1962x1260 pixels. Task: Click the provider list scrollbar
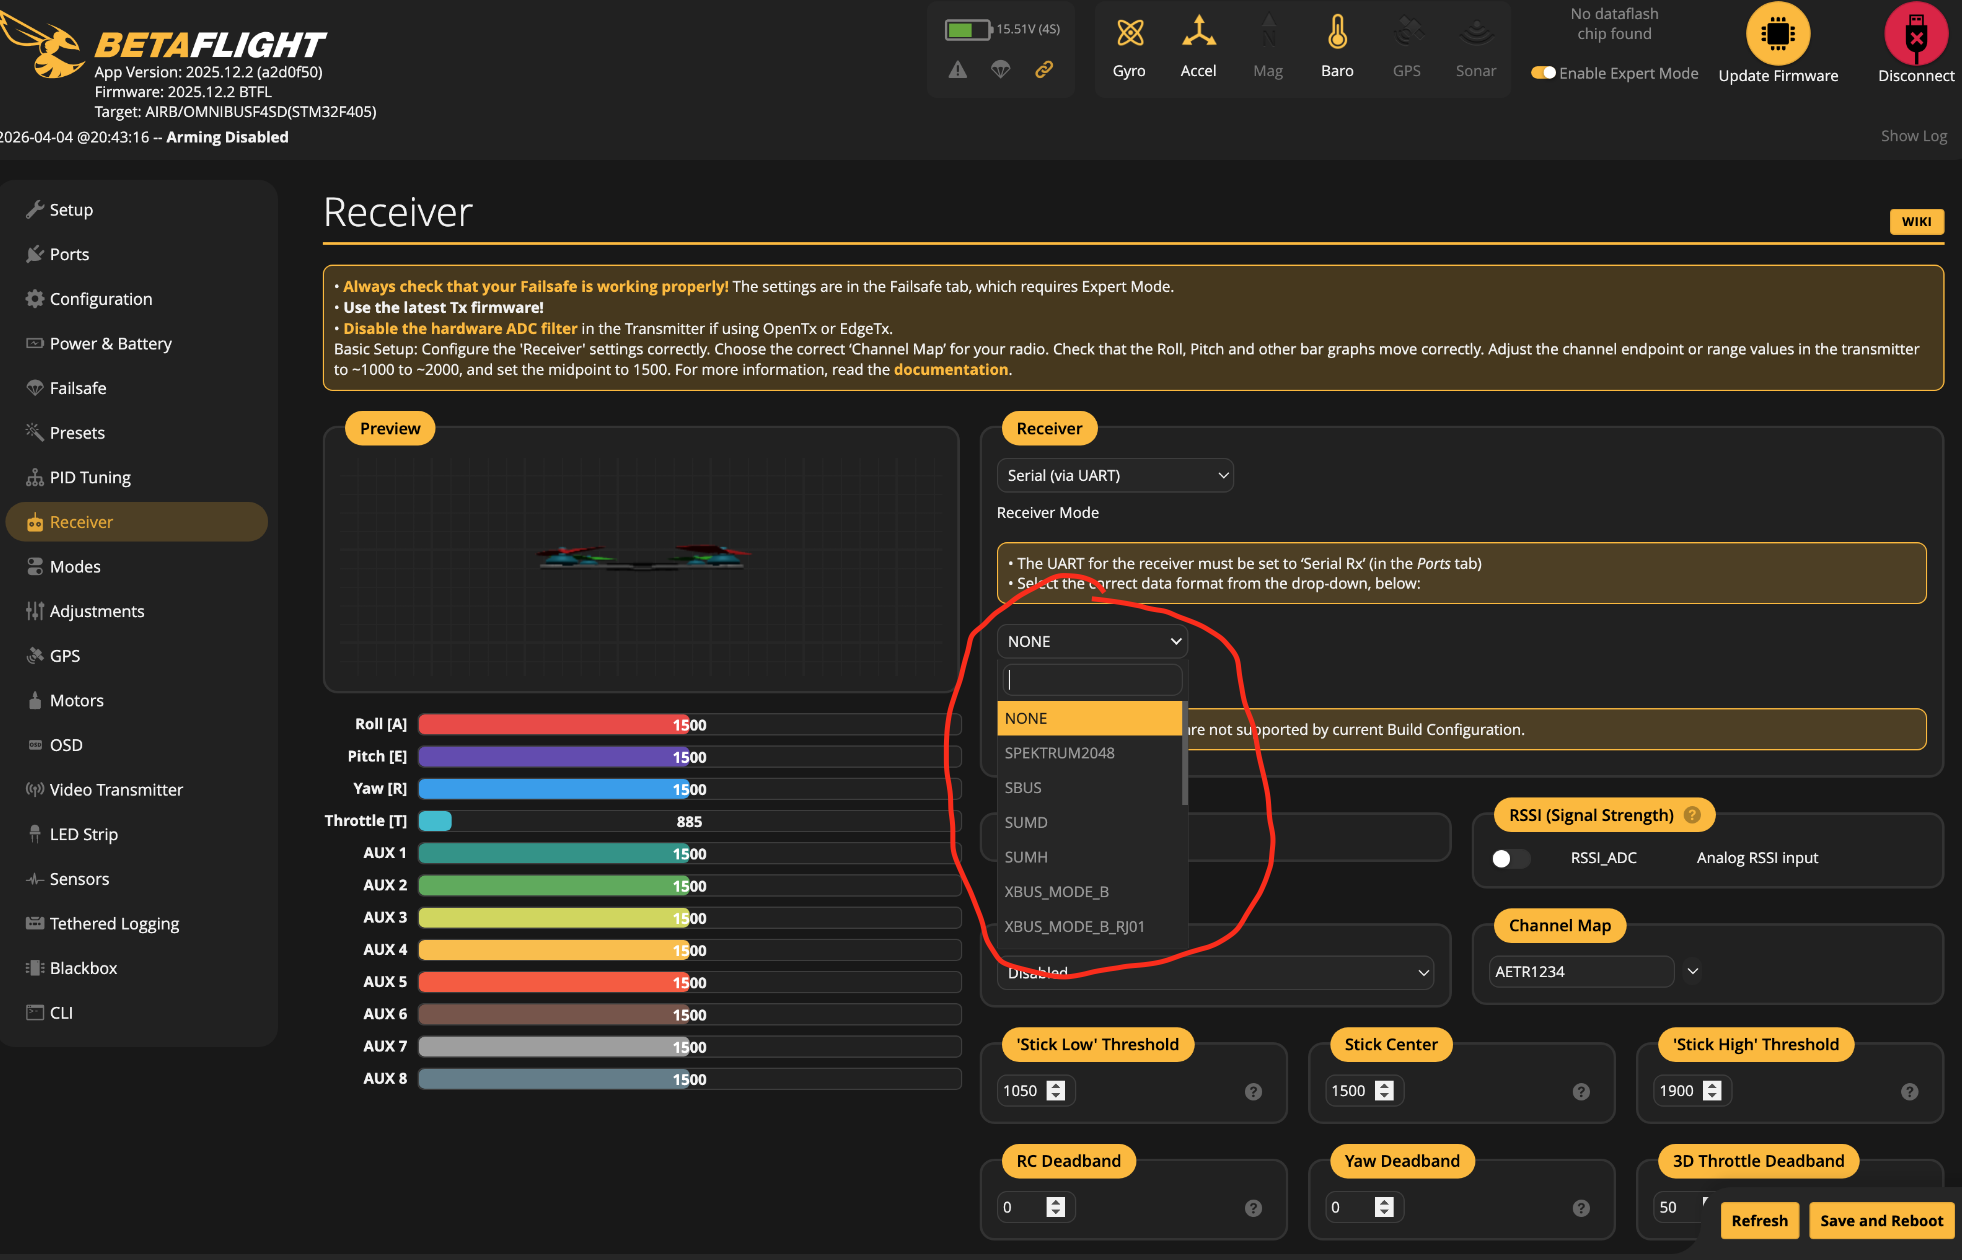[x=1185, y=753]
